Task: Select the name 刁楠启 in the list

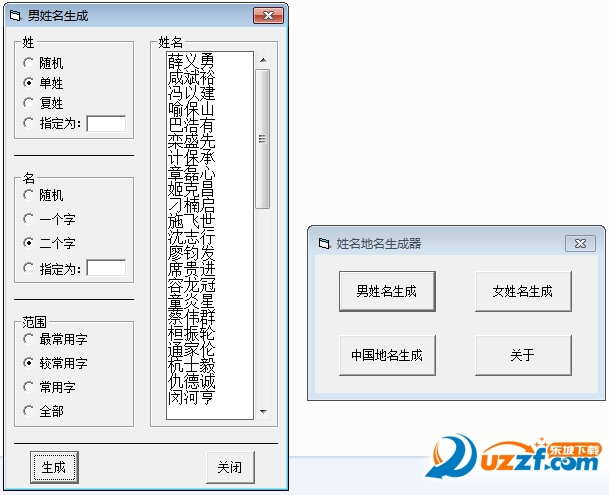Action: click(x=191, y=205)
